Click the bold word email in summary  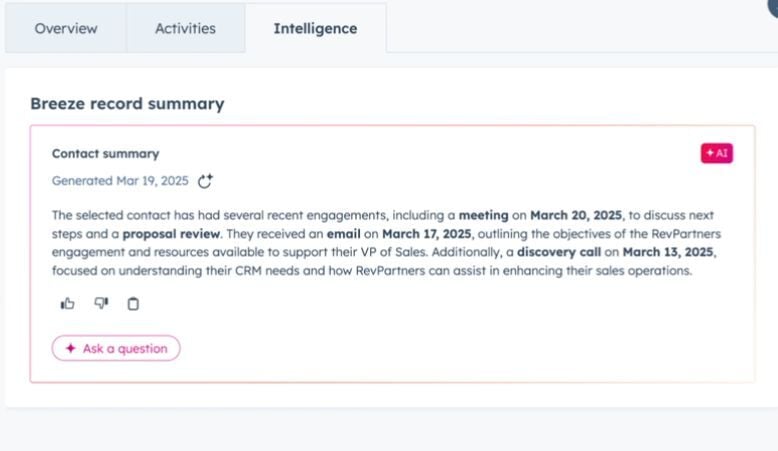343,234
